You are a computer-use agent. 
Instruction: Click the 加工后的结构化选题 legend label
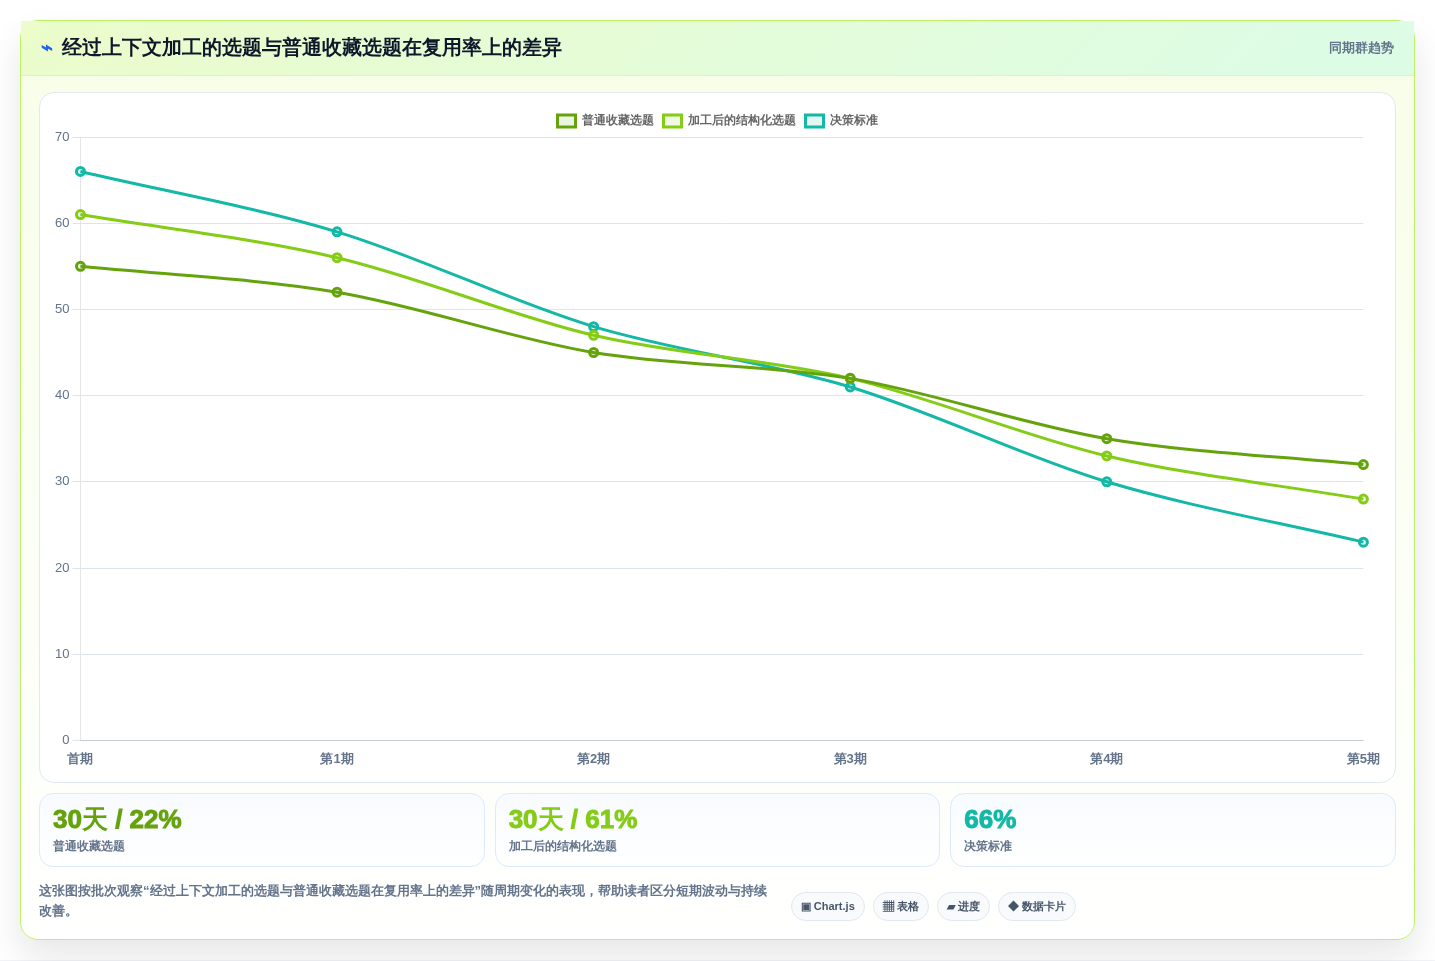pos(742,121)
